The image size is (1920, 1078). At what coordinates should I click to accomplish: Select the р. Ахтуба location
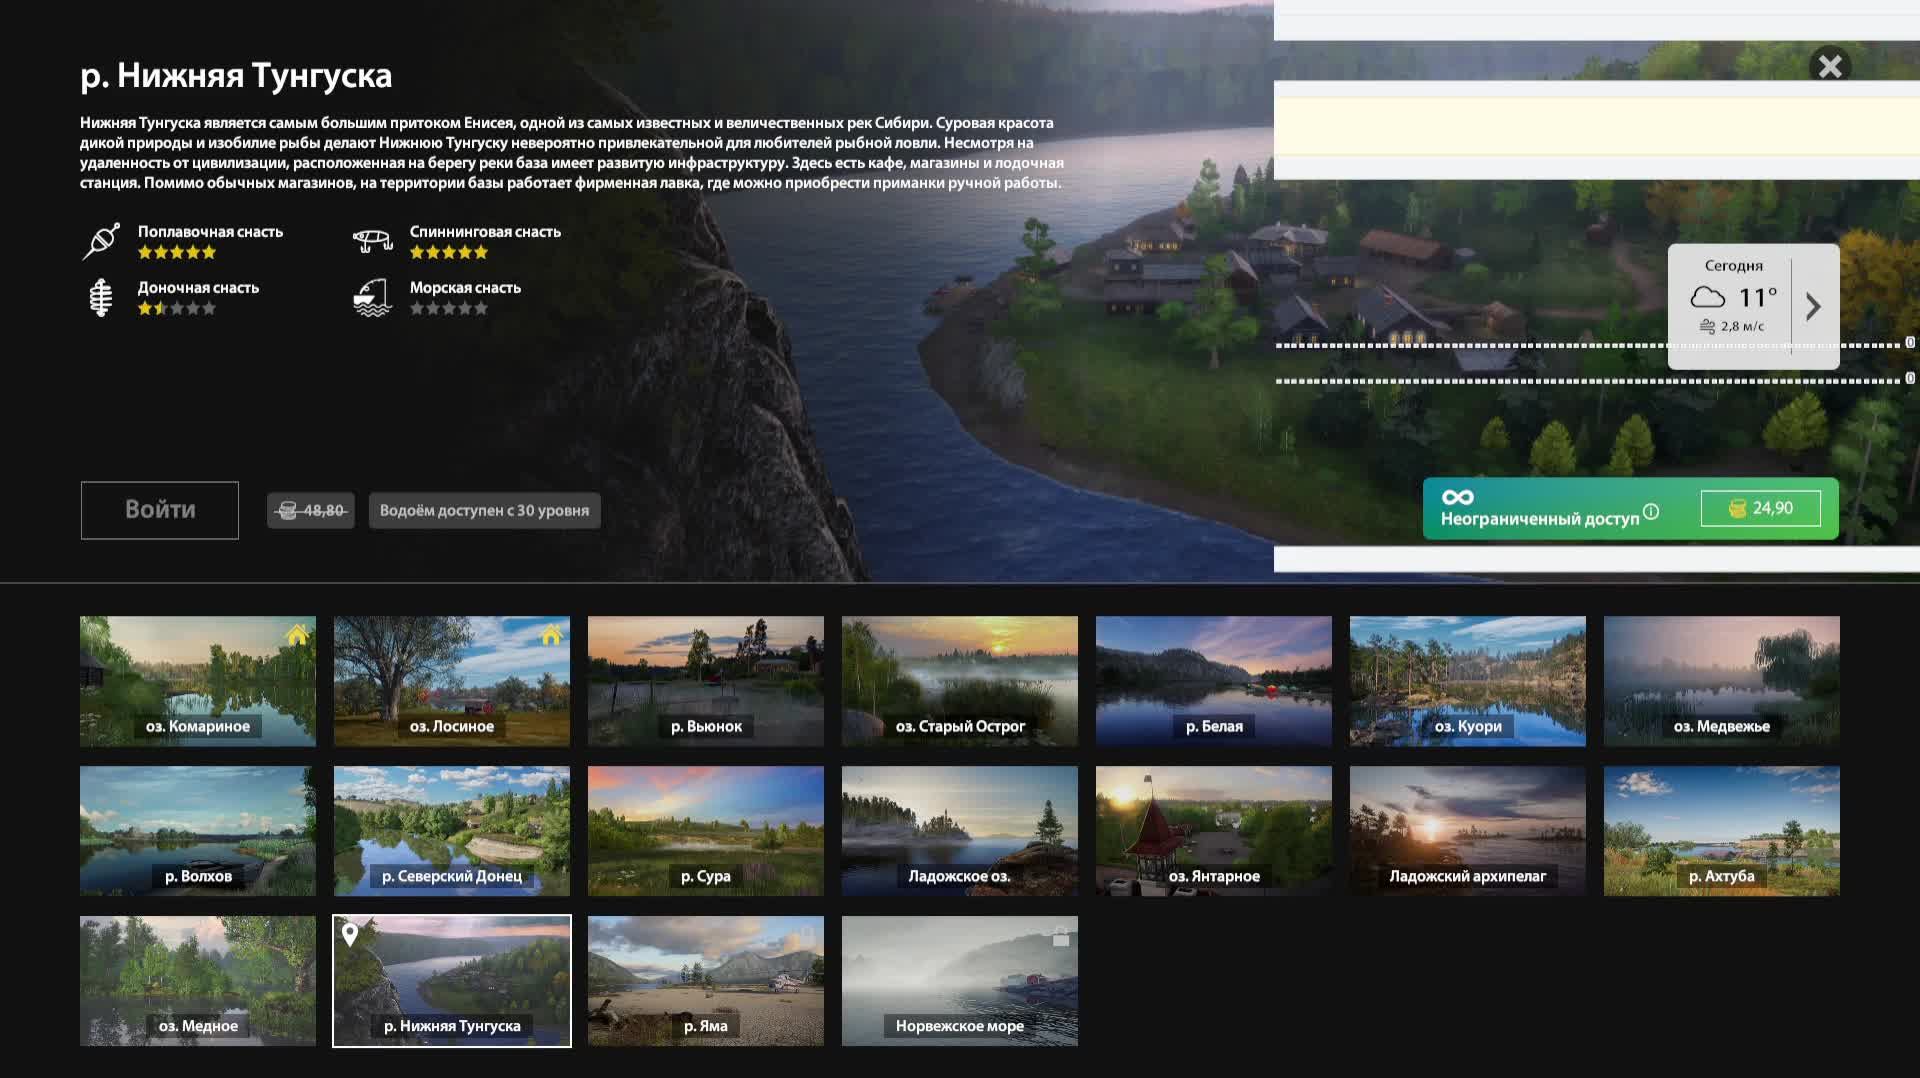(1722, 831)
